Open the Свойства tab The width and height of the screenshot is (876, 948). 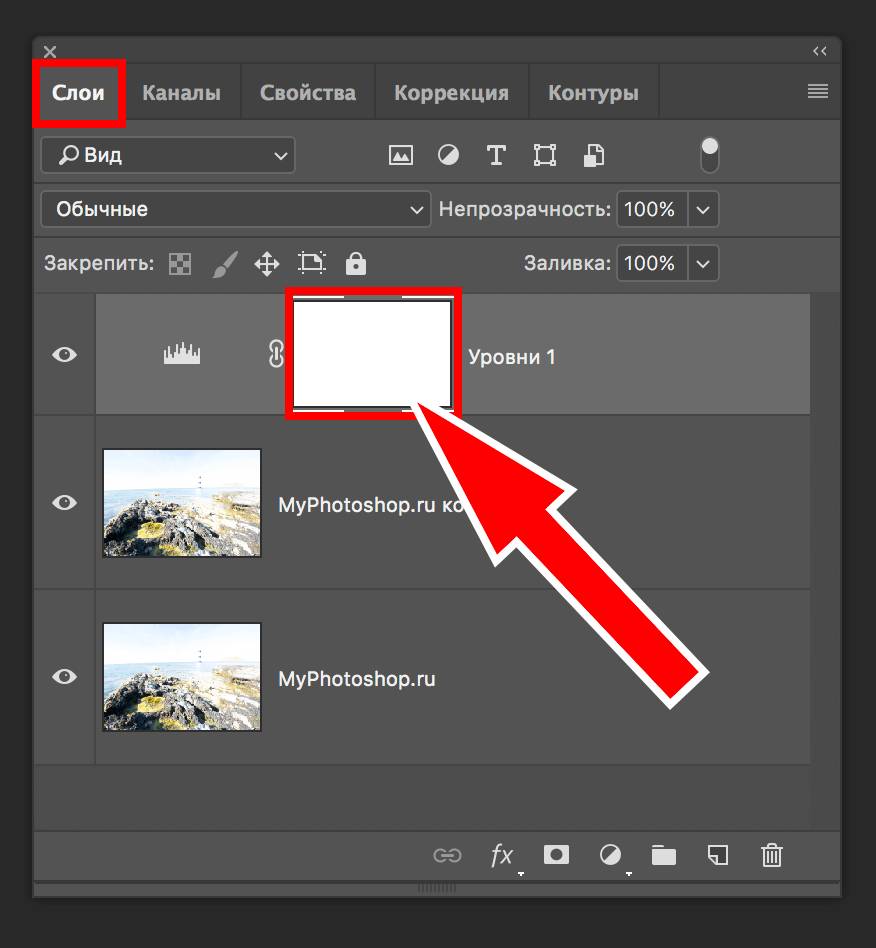308,93
